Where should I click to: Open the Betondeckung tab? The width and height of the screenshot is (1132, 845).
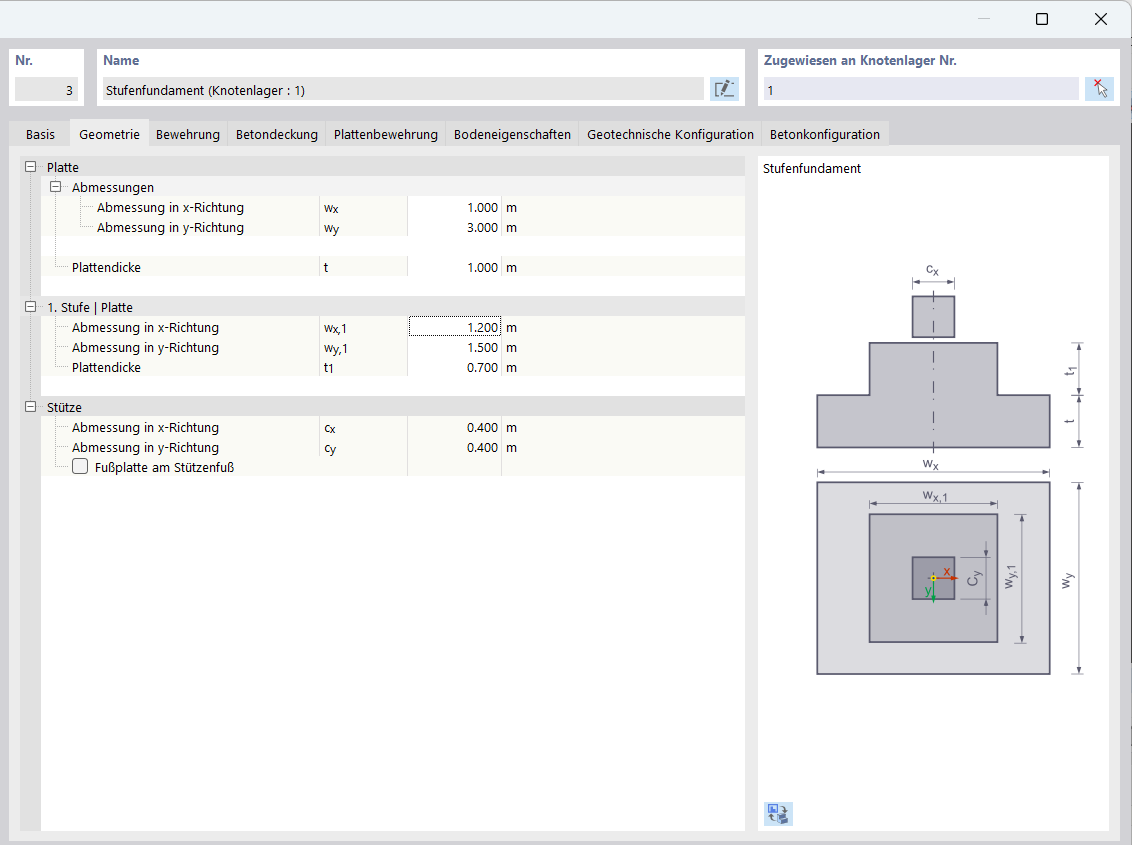tap(277, 134)
